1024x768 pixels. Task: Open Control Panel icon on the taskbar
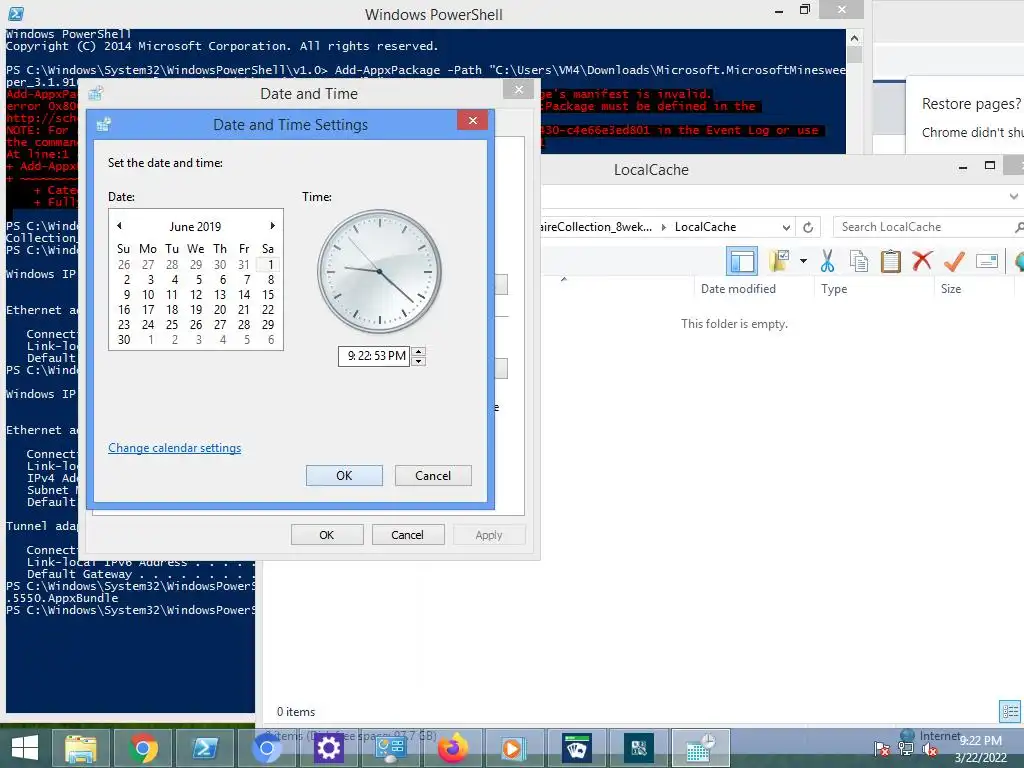[x=391, y=748]
